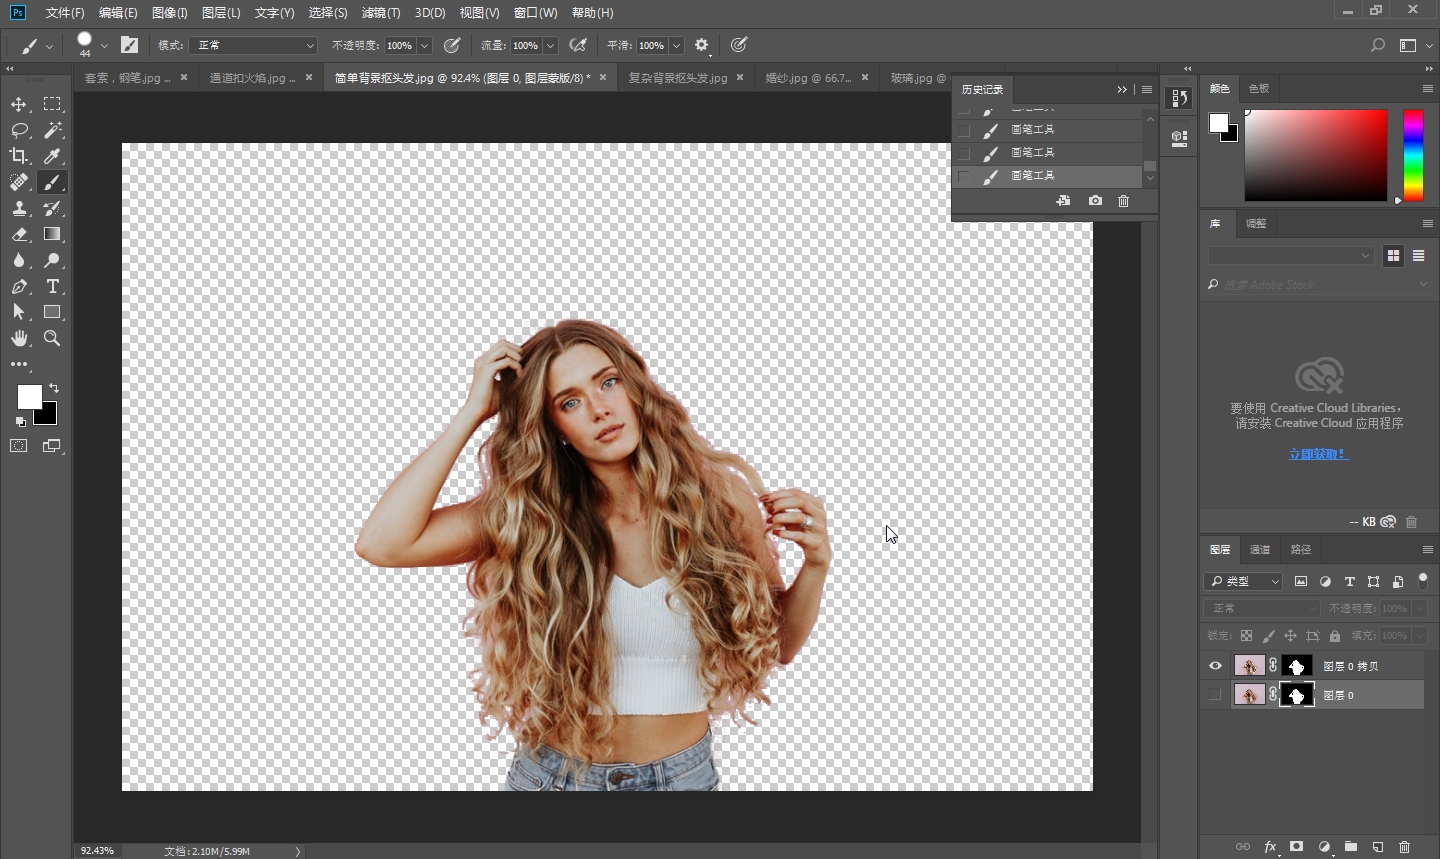Image resolution: width=1440 pixels, height=859 pixels.
Task: Select the 图层 0 layer mask thumbnail
Action: (x=1297, y=695)
